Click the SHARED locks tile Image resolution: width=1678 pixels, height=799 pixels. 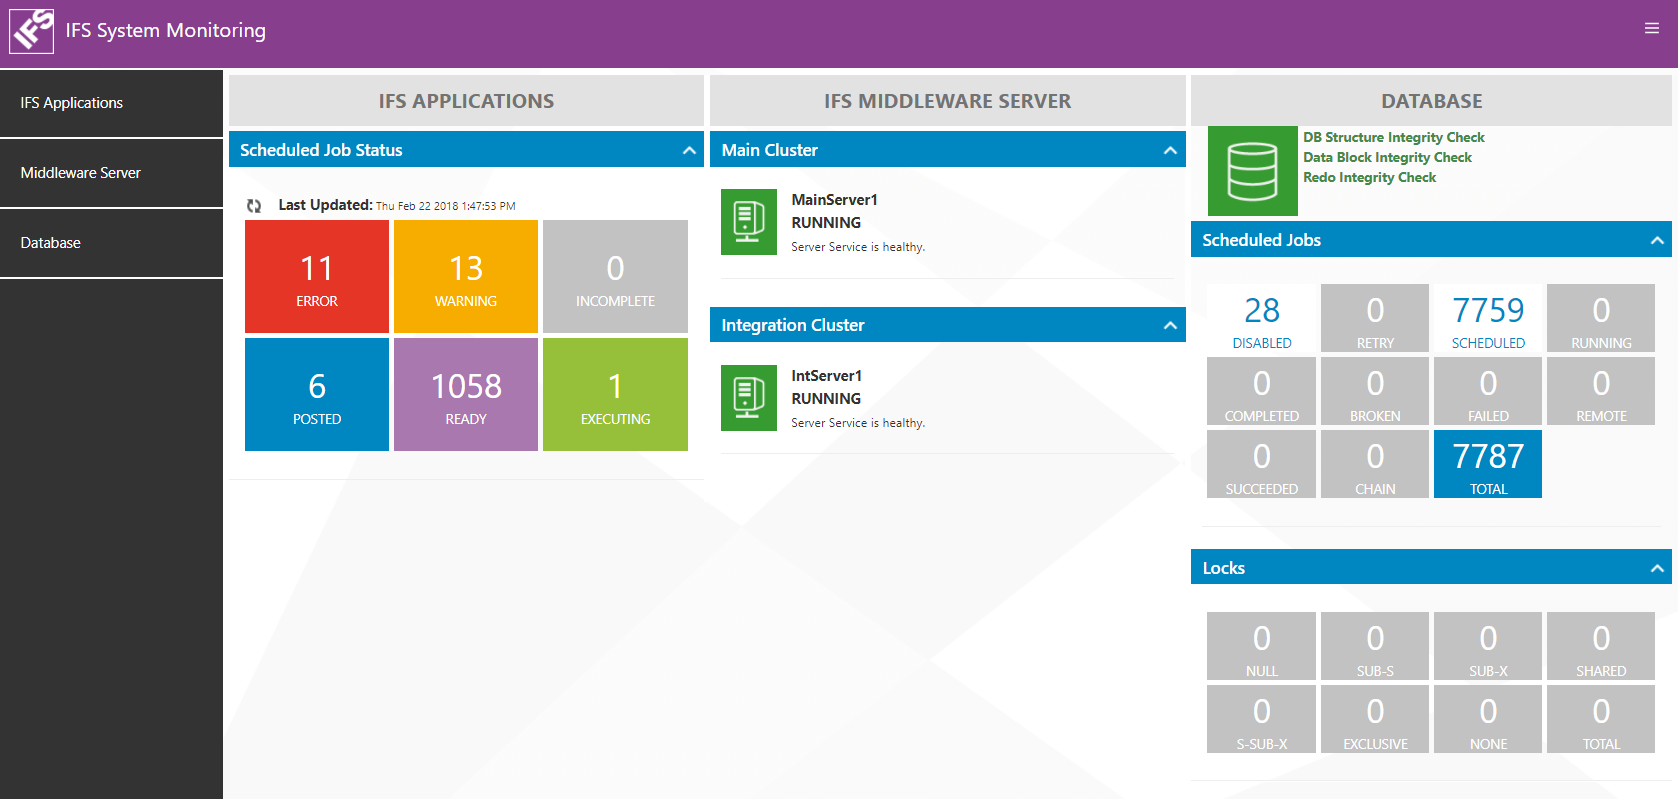1601,646
